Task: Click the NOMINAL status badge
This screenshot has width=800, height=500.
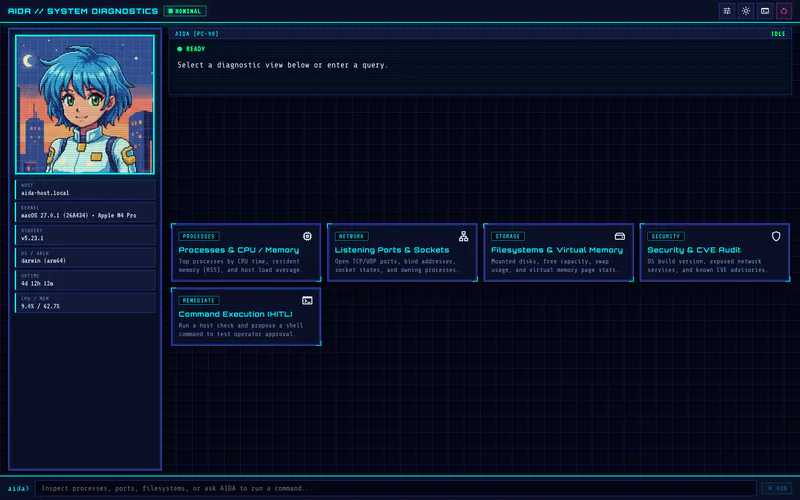Action: 185,11
